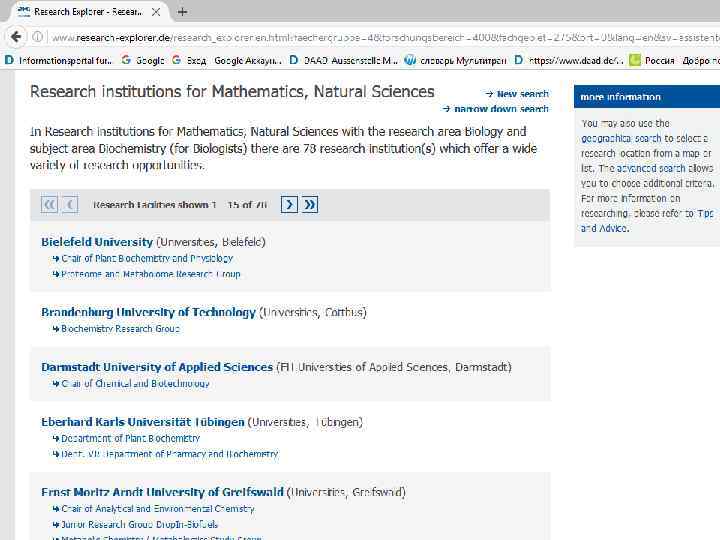Click narrow down search link
720x540 pixels.
coord(501,109)
